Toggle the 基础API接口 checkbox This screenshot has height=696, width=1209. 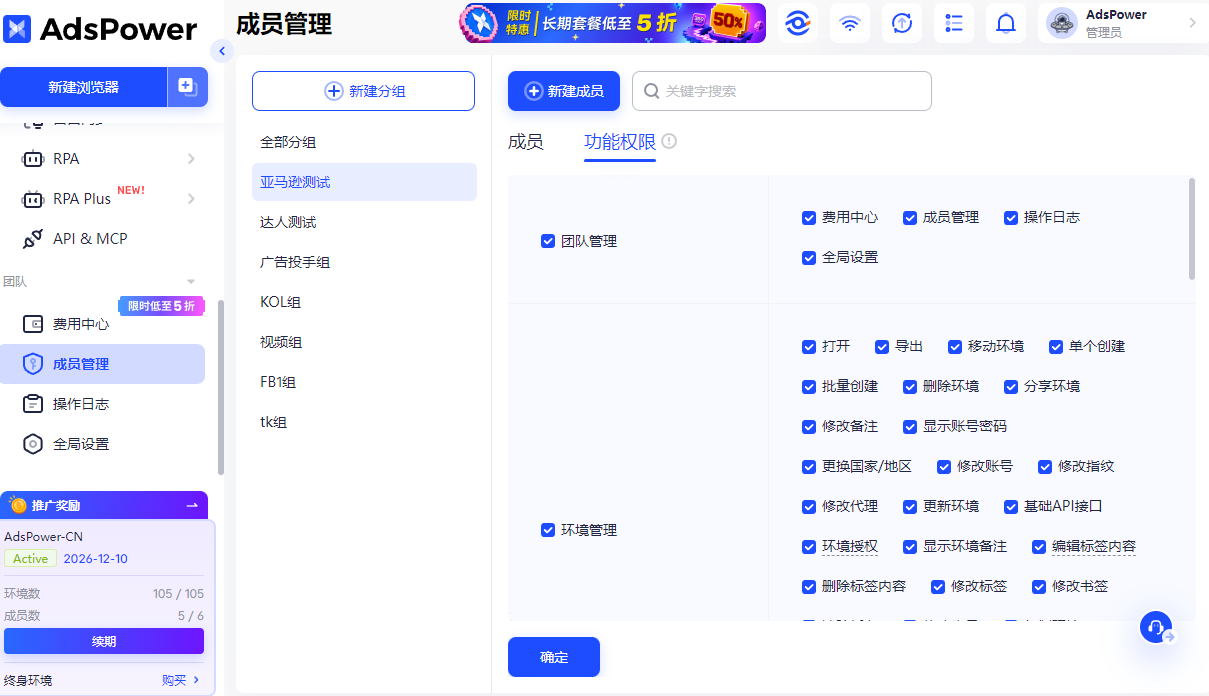[x=1011, y=506]
